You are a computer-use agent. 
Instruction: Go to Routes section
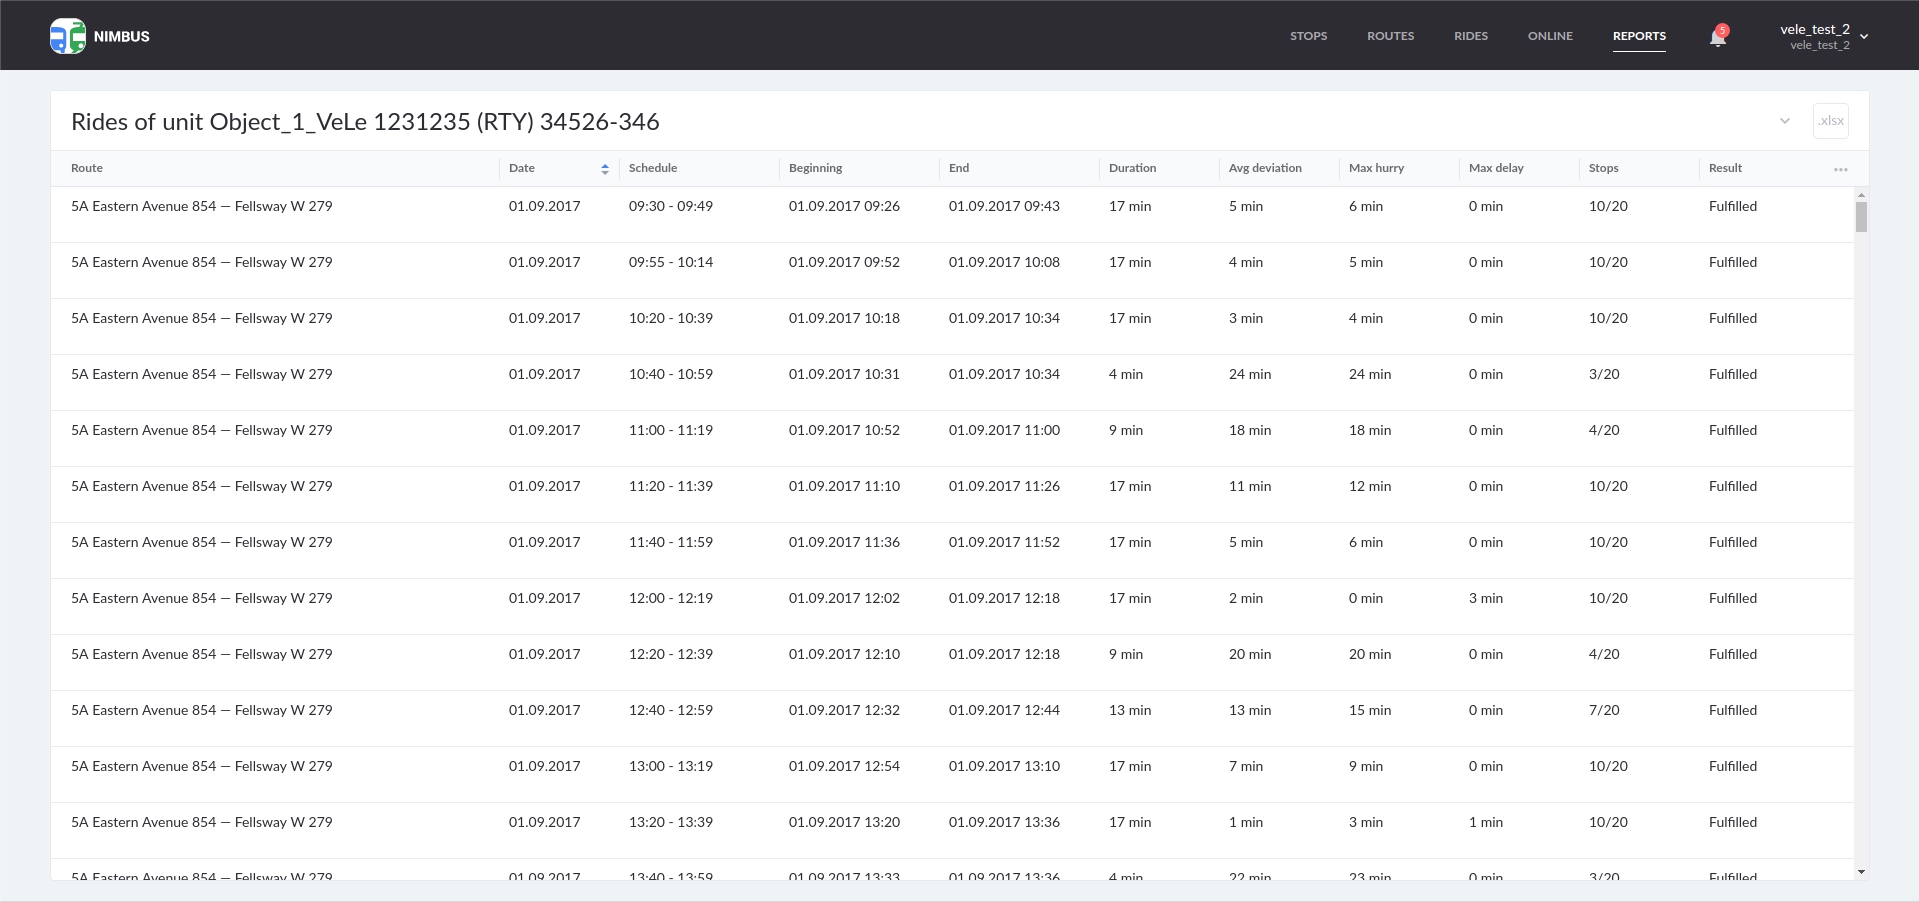(x=1390, y=36)
